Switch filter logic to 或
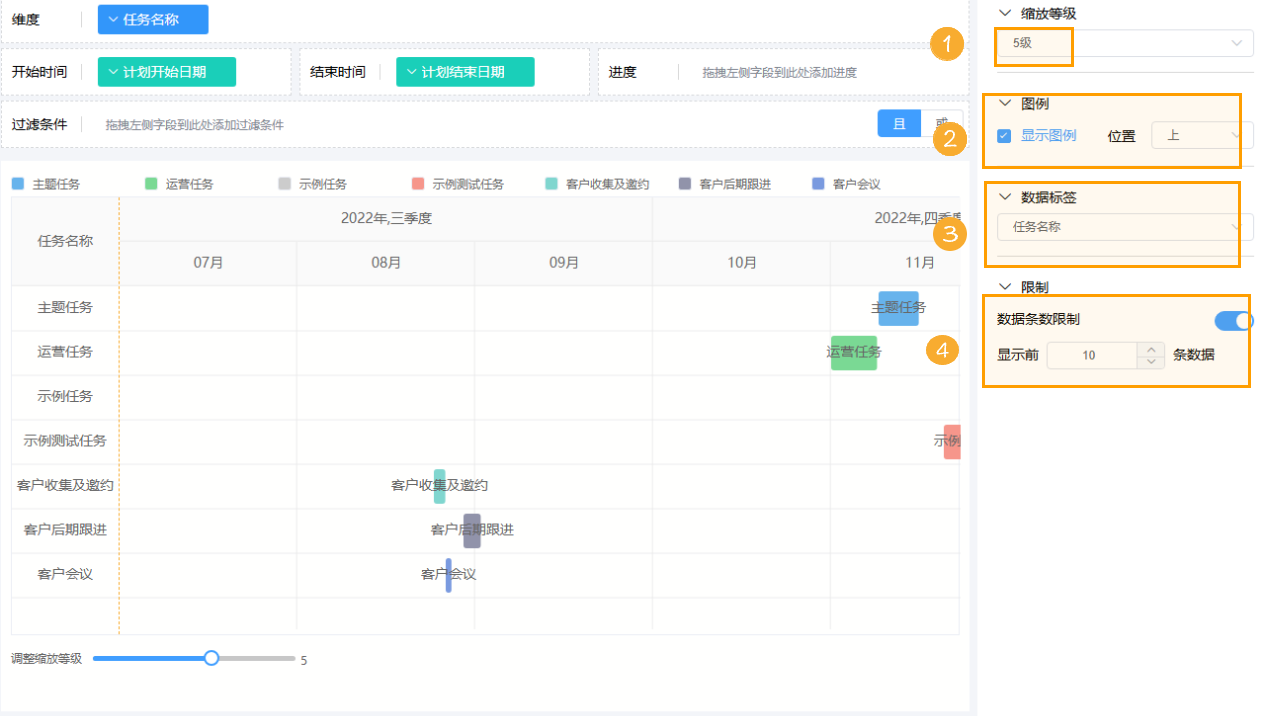The image size is (1266, 716). point(941,122)
